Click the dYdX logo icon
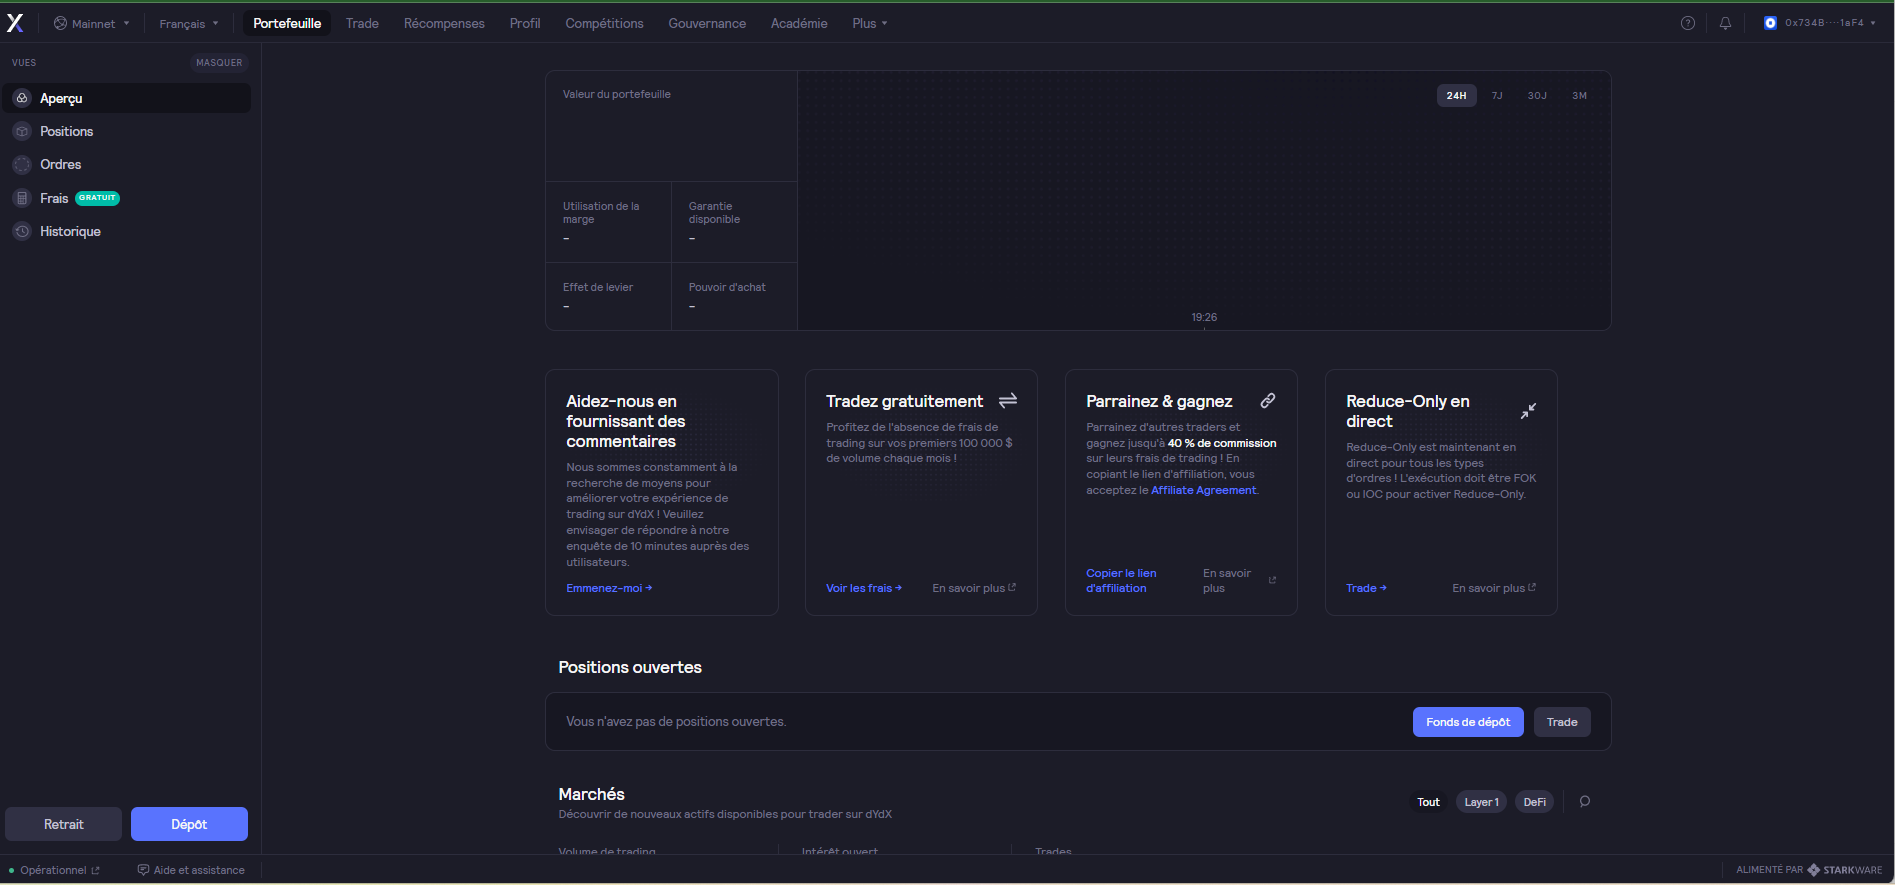 pyautogui.click(x=15, y=23)
